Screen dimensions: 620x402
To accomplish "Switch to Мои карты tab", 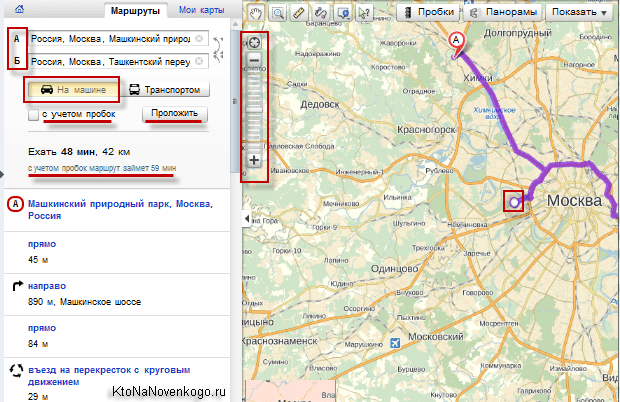I will pyautogui.click(x=201, y=9).
